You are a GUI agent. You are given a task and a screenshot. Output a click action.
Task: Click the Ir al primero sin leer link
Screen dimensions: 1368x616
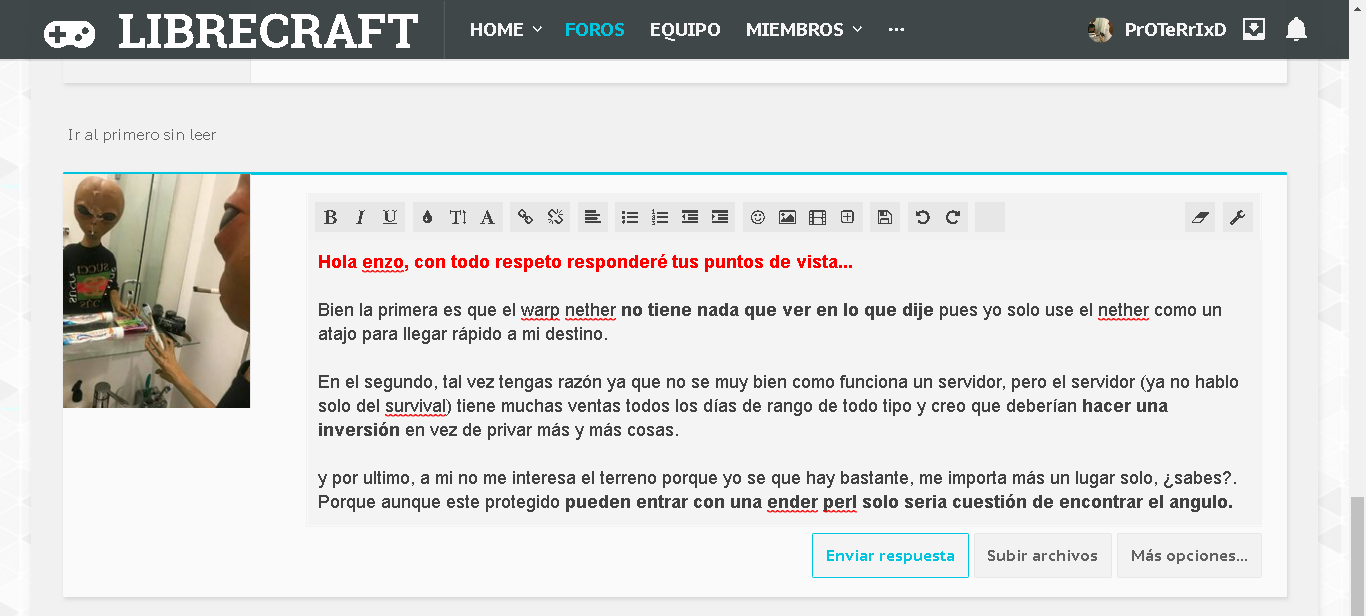coord(141,134)
